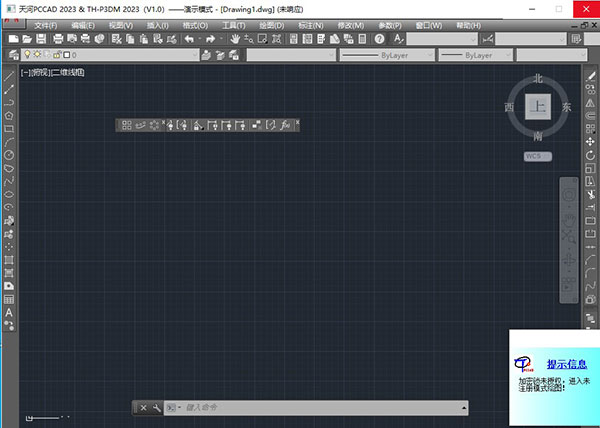600x428 pixels.
Task: Click the Undo arrow icon
Action: (x=189, y=38)
